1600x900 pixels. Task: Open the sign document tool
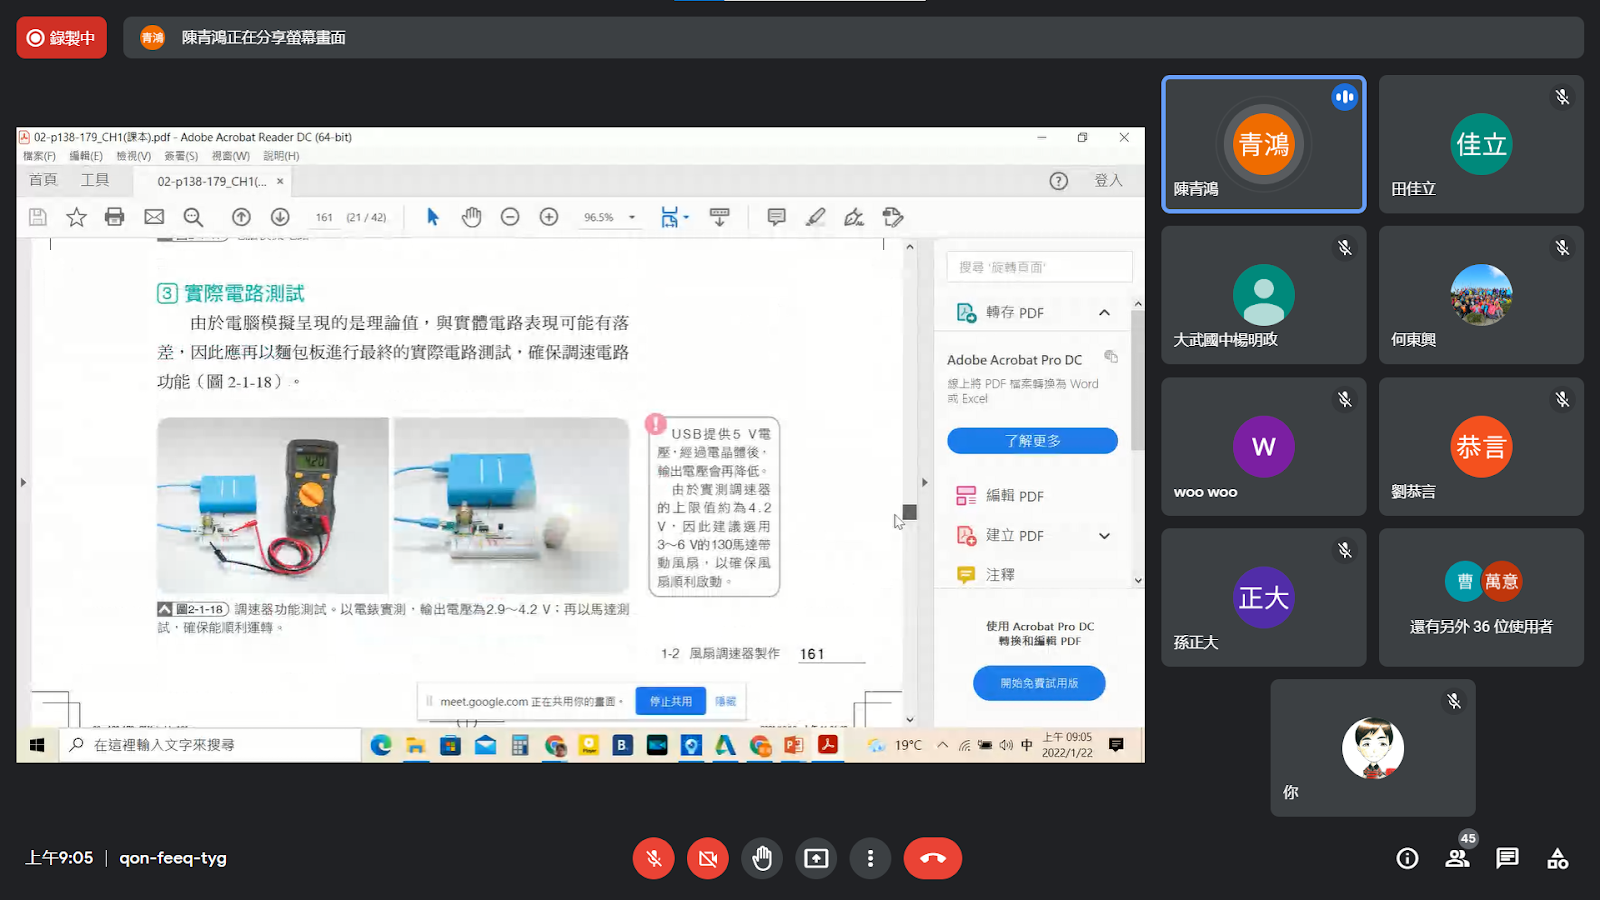(854, 217)
